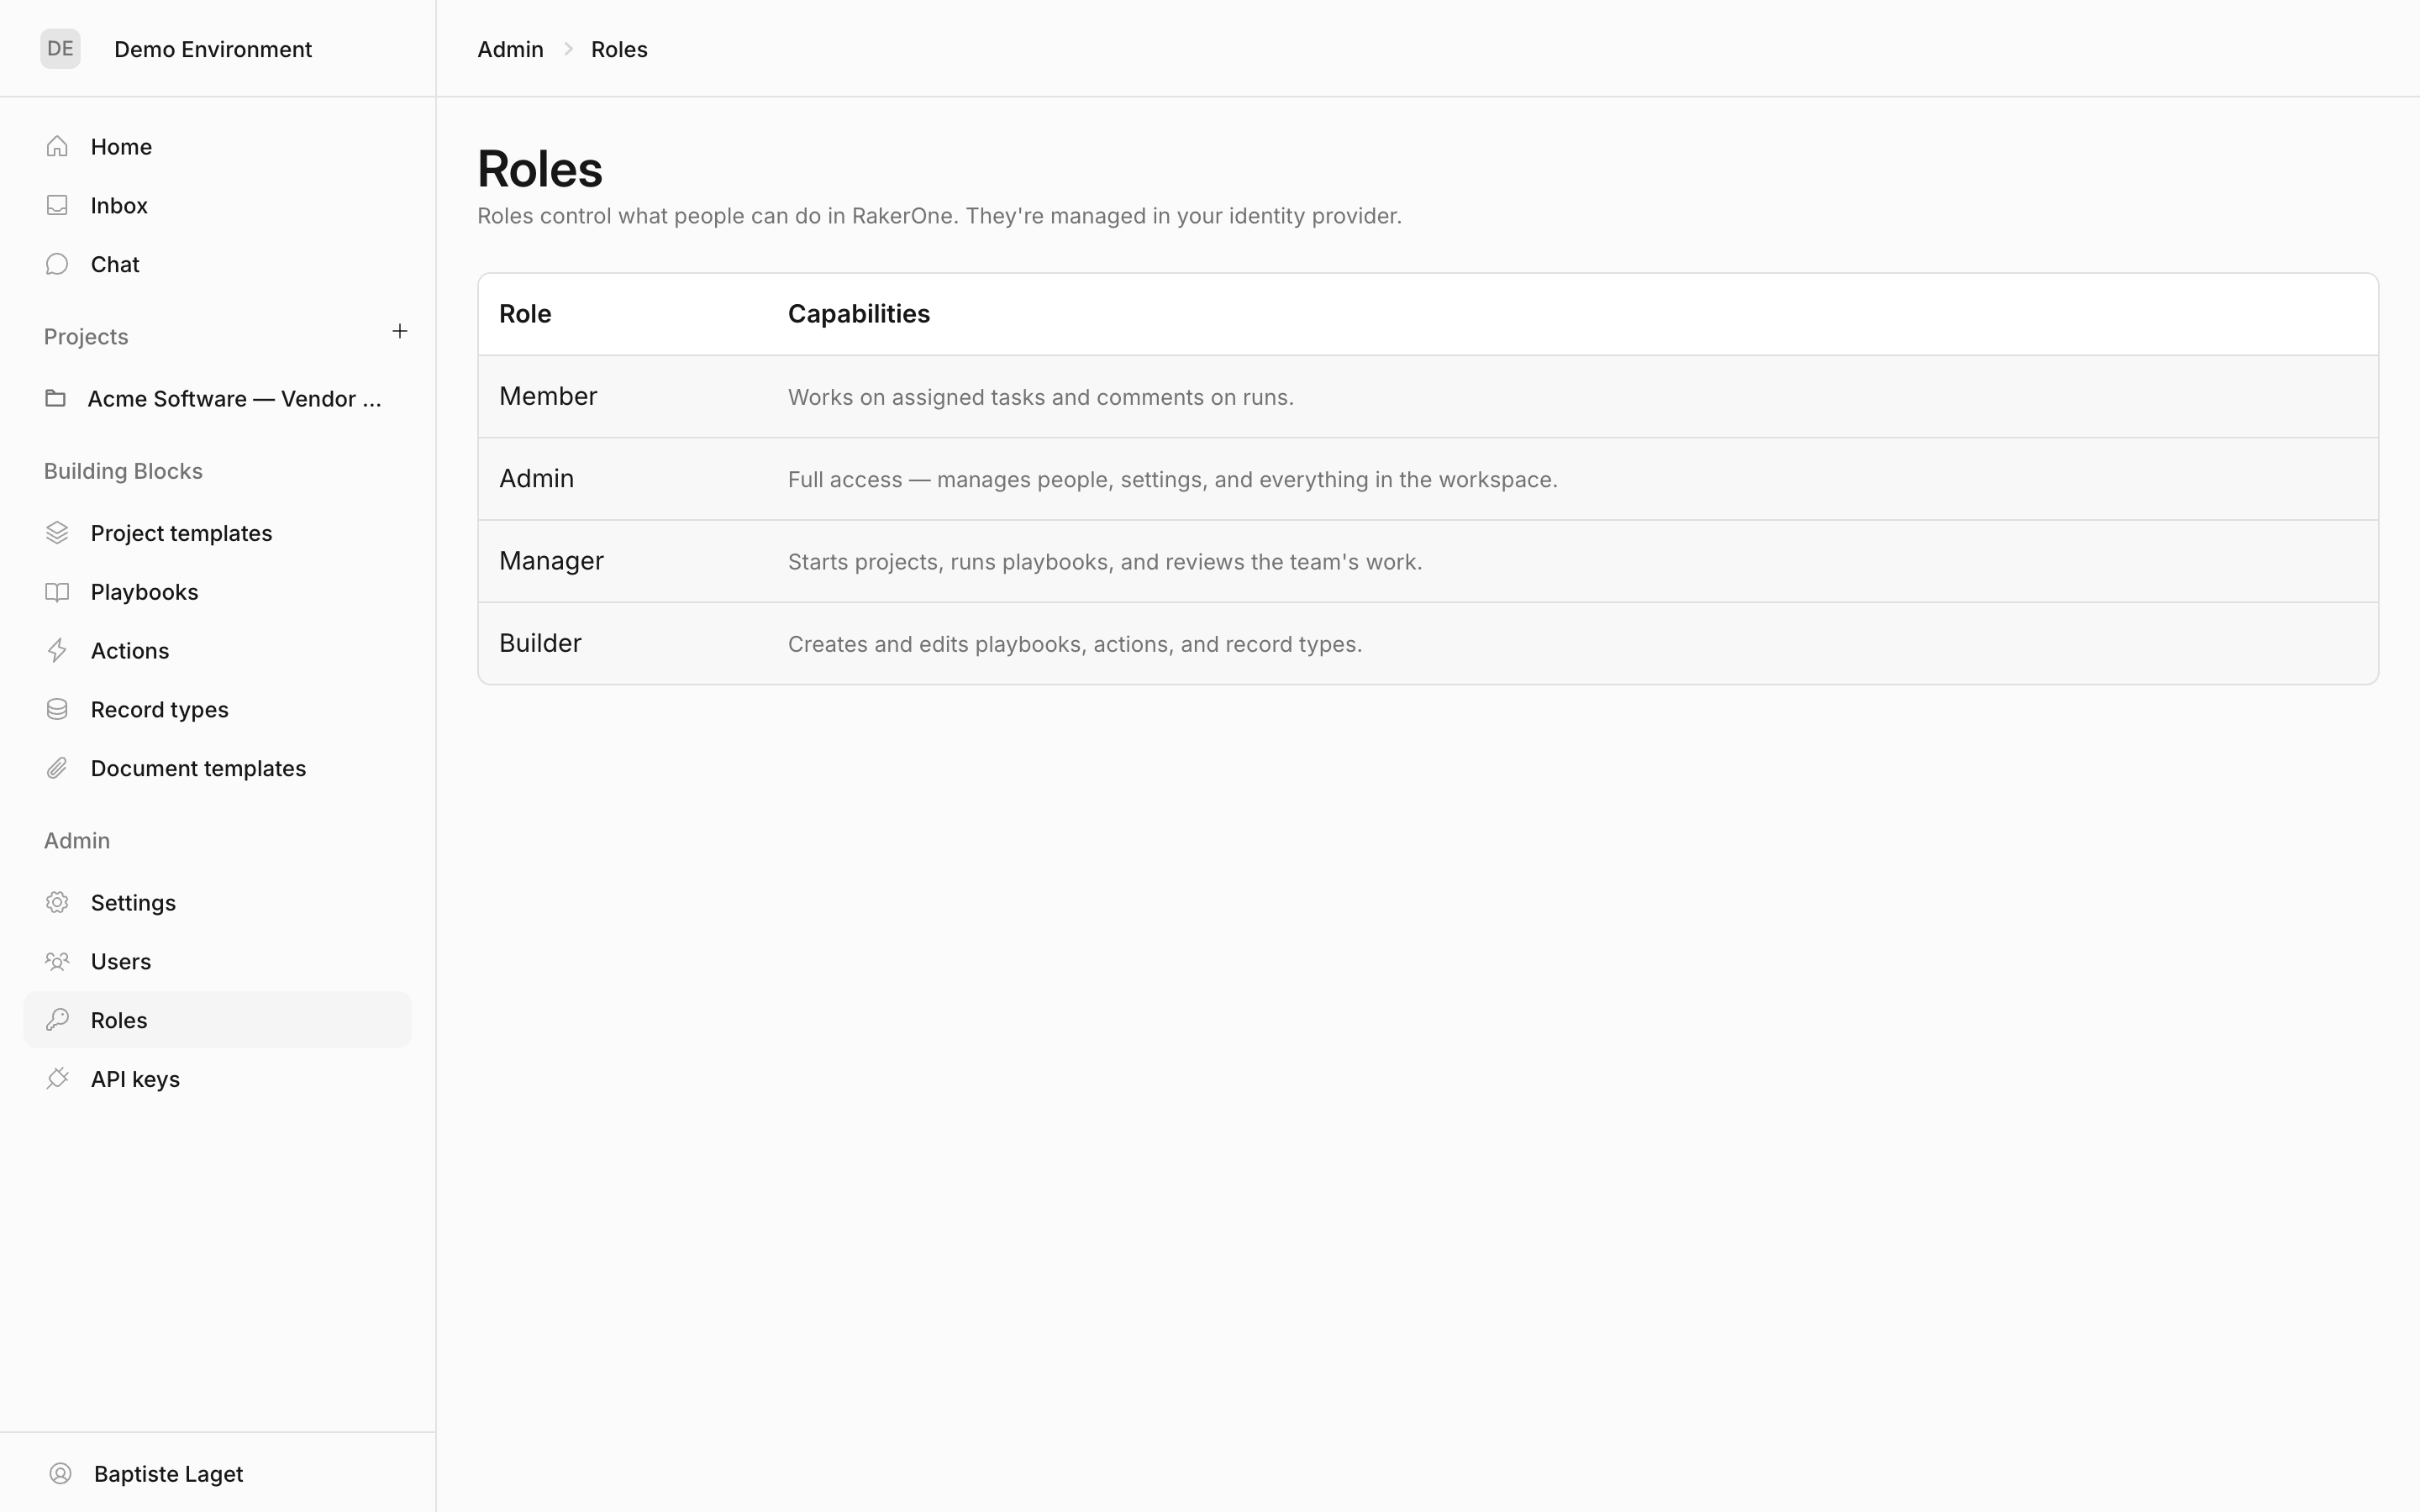
Task: Click the Roles breadcrumb item
Action: pos(619,49)
